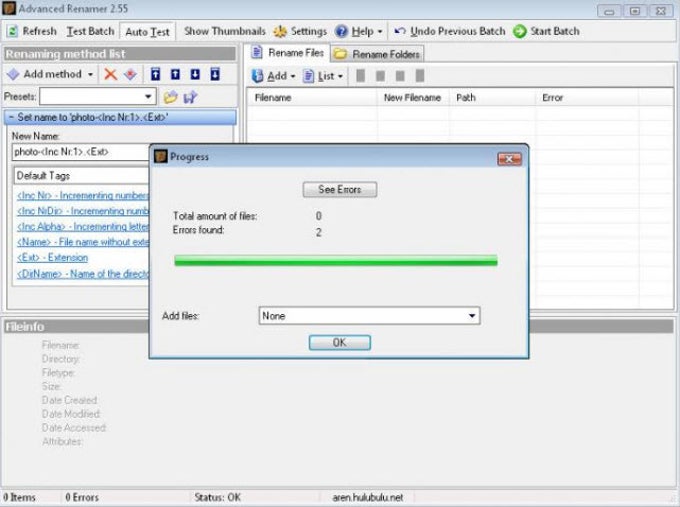The height and width of the screenshot is (507, 680).
Task: Sort by the Error column header
Action: [x=586, y=98]
